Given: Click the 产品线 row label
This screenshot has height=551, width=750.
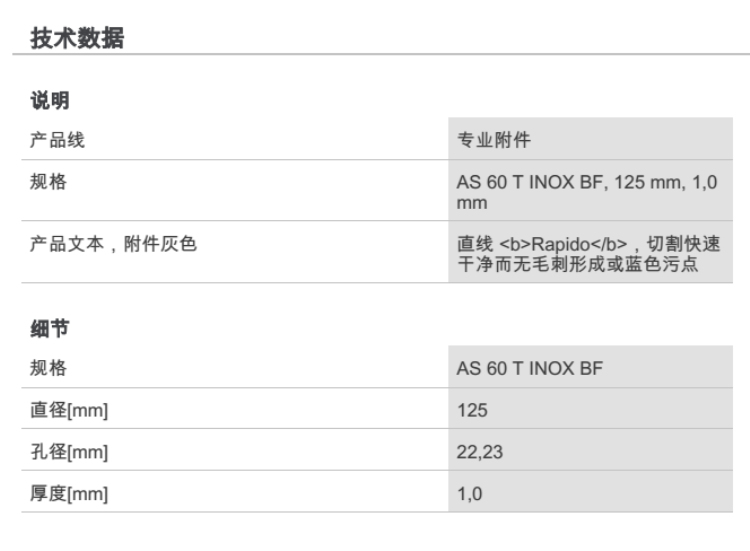Looking at the screenshot, I should 55,140.
